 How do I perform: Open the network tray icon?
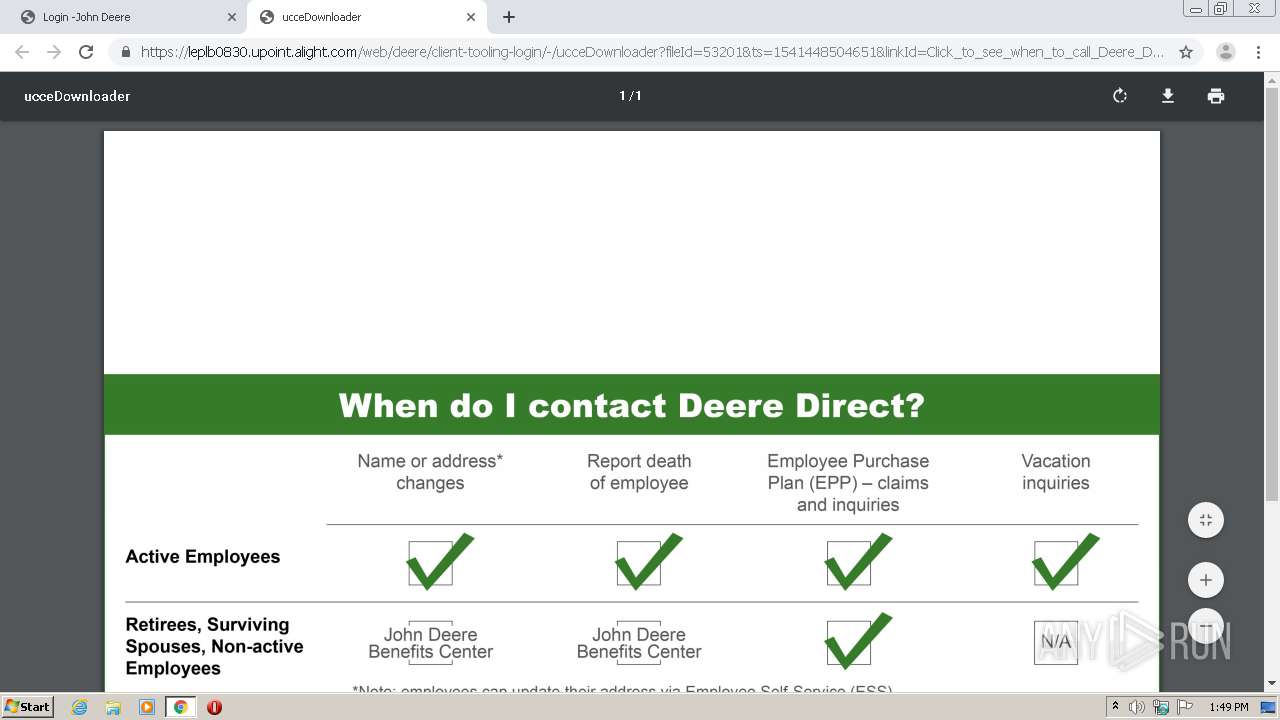pyautogui.click(x=1161, y=707)
